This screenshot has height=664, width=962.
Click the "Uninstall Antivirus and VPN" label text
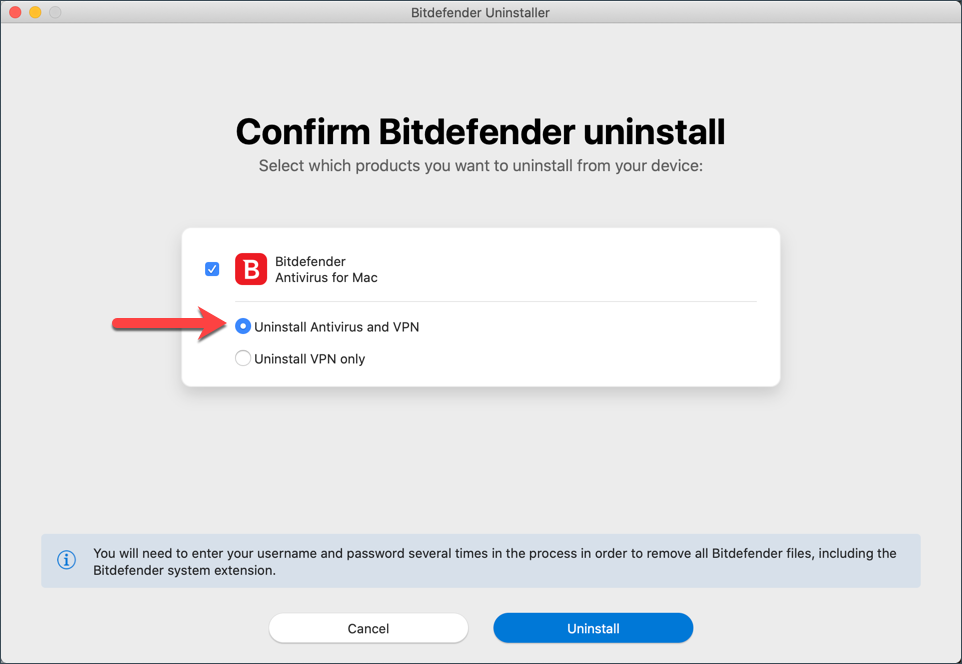pos(336,327)
